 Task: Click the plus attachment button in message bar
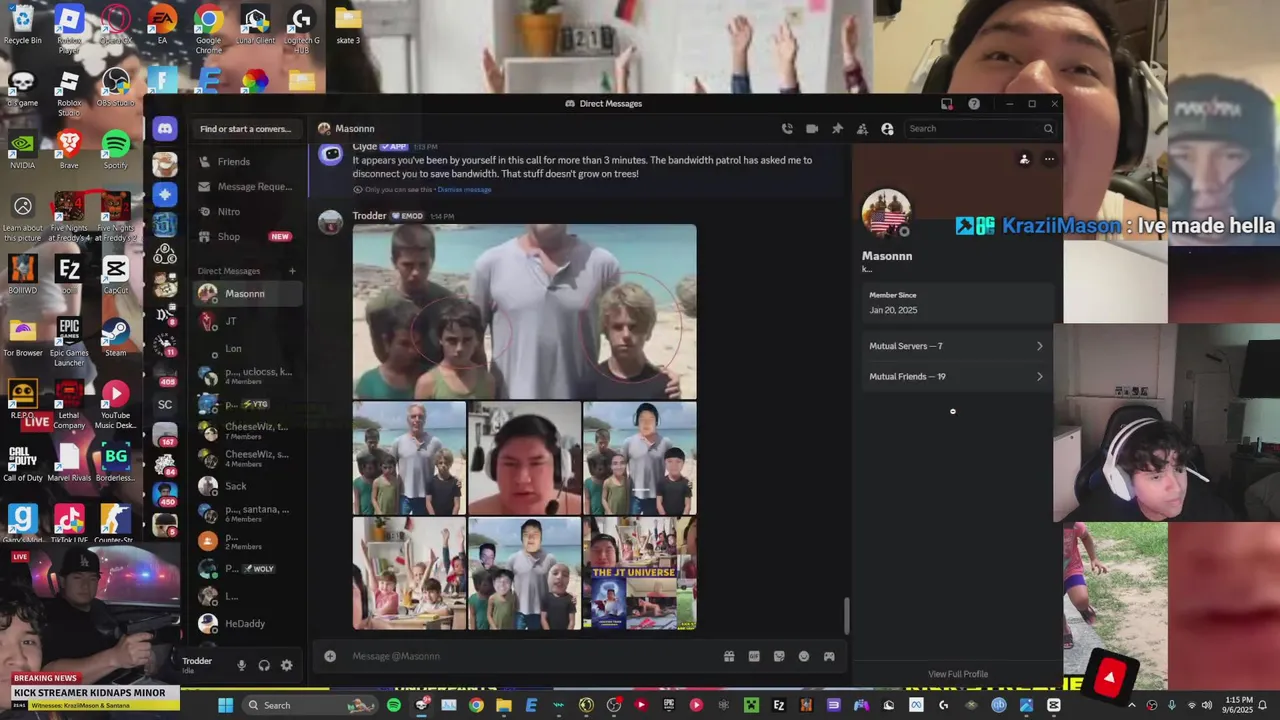(330, 656)
